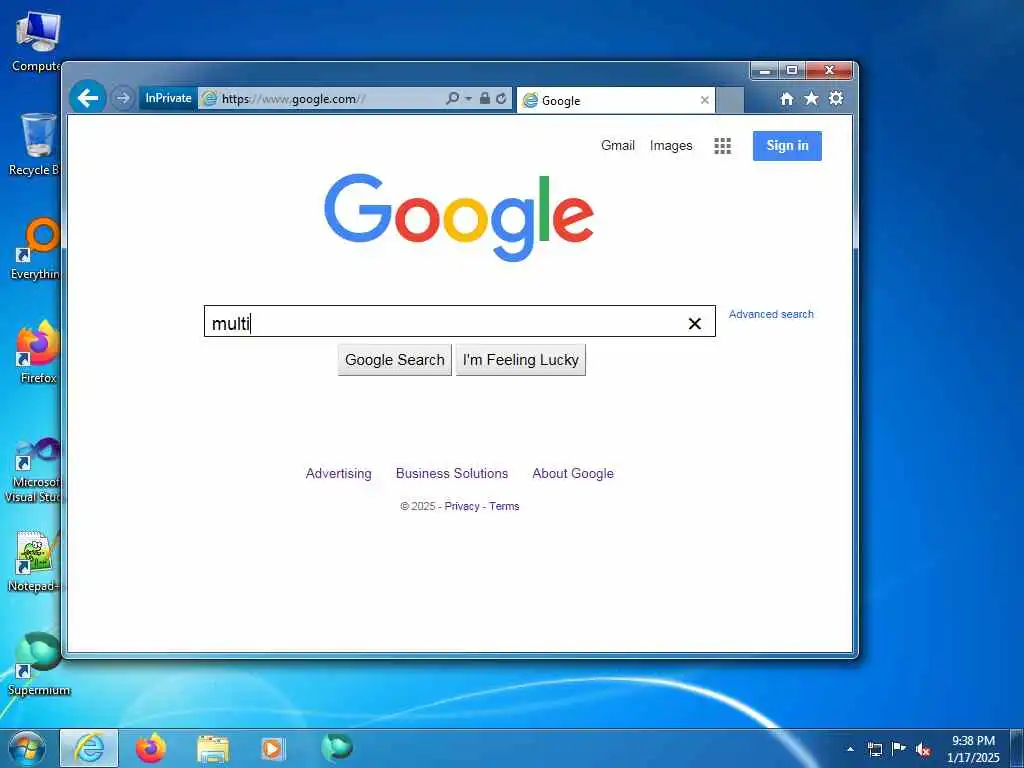The image size is (1024, 768).
Task: Refresh the page with reload icon
Action: point(501,98)
